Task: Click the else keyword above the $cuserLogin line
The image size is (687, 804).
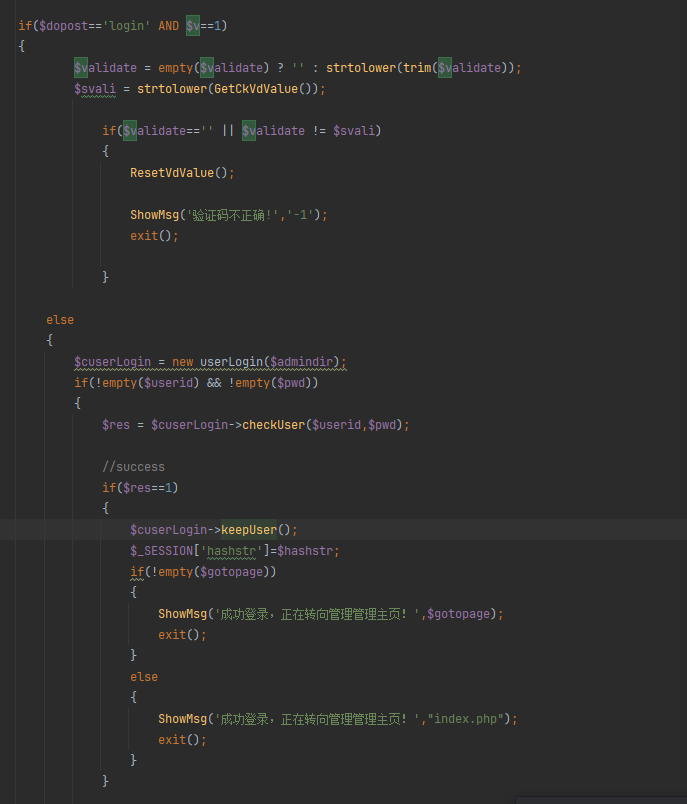Action: point(60,320)
